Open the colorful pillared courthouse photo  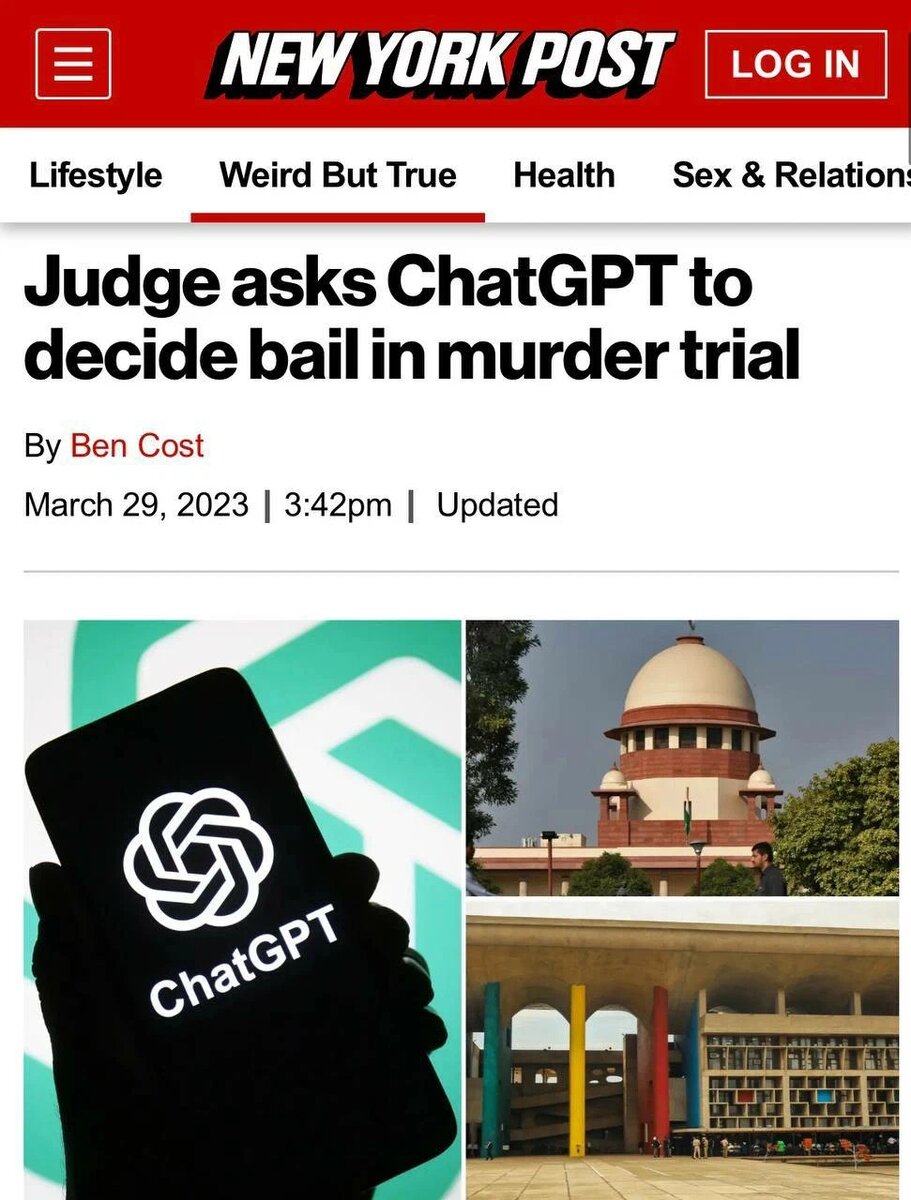[683, 1050]
